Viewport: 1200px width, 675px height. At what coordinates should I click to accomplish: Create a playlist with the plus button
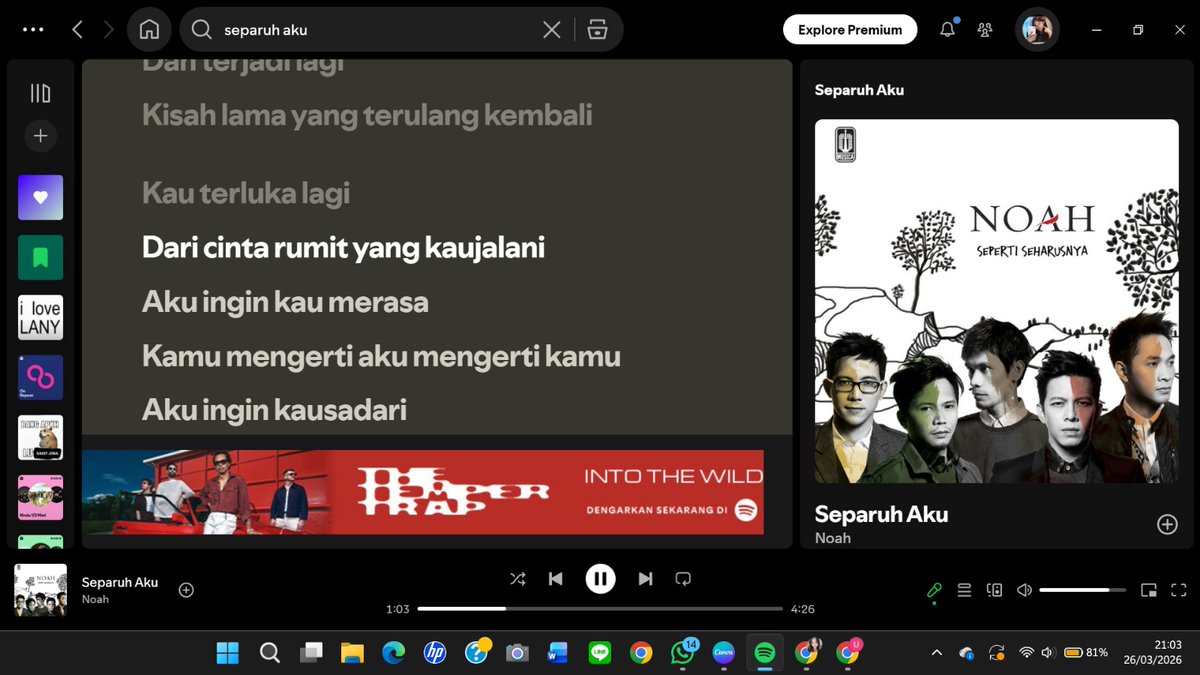pos(40,136)
